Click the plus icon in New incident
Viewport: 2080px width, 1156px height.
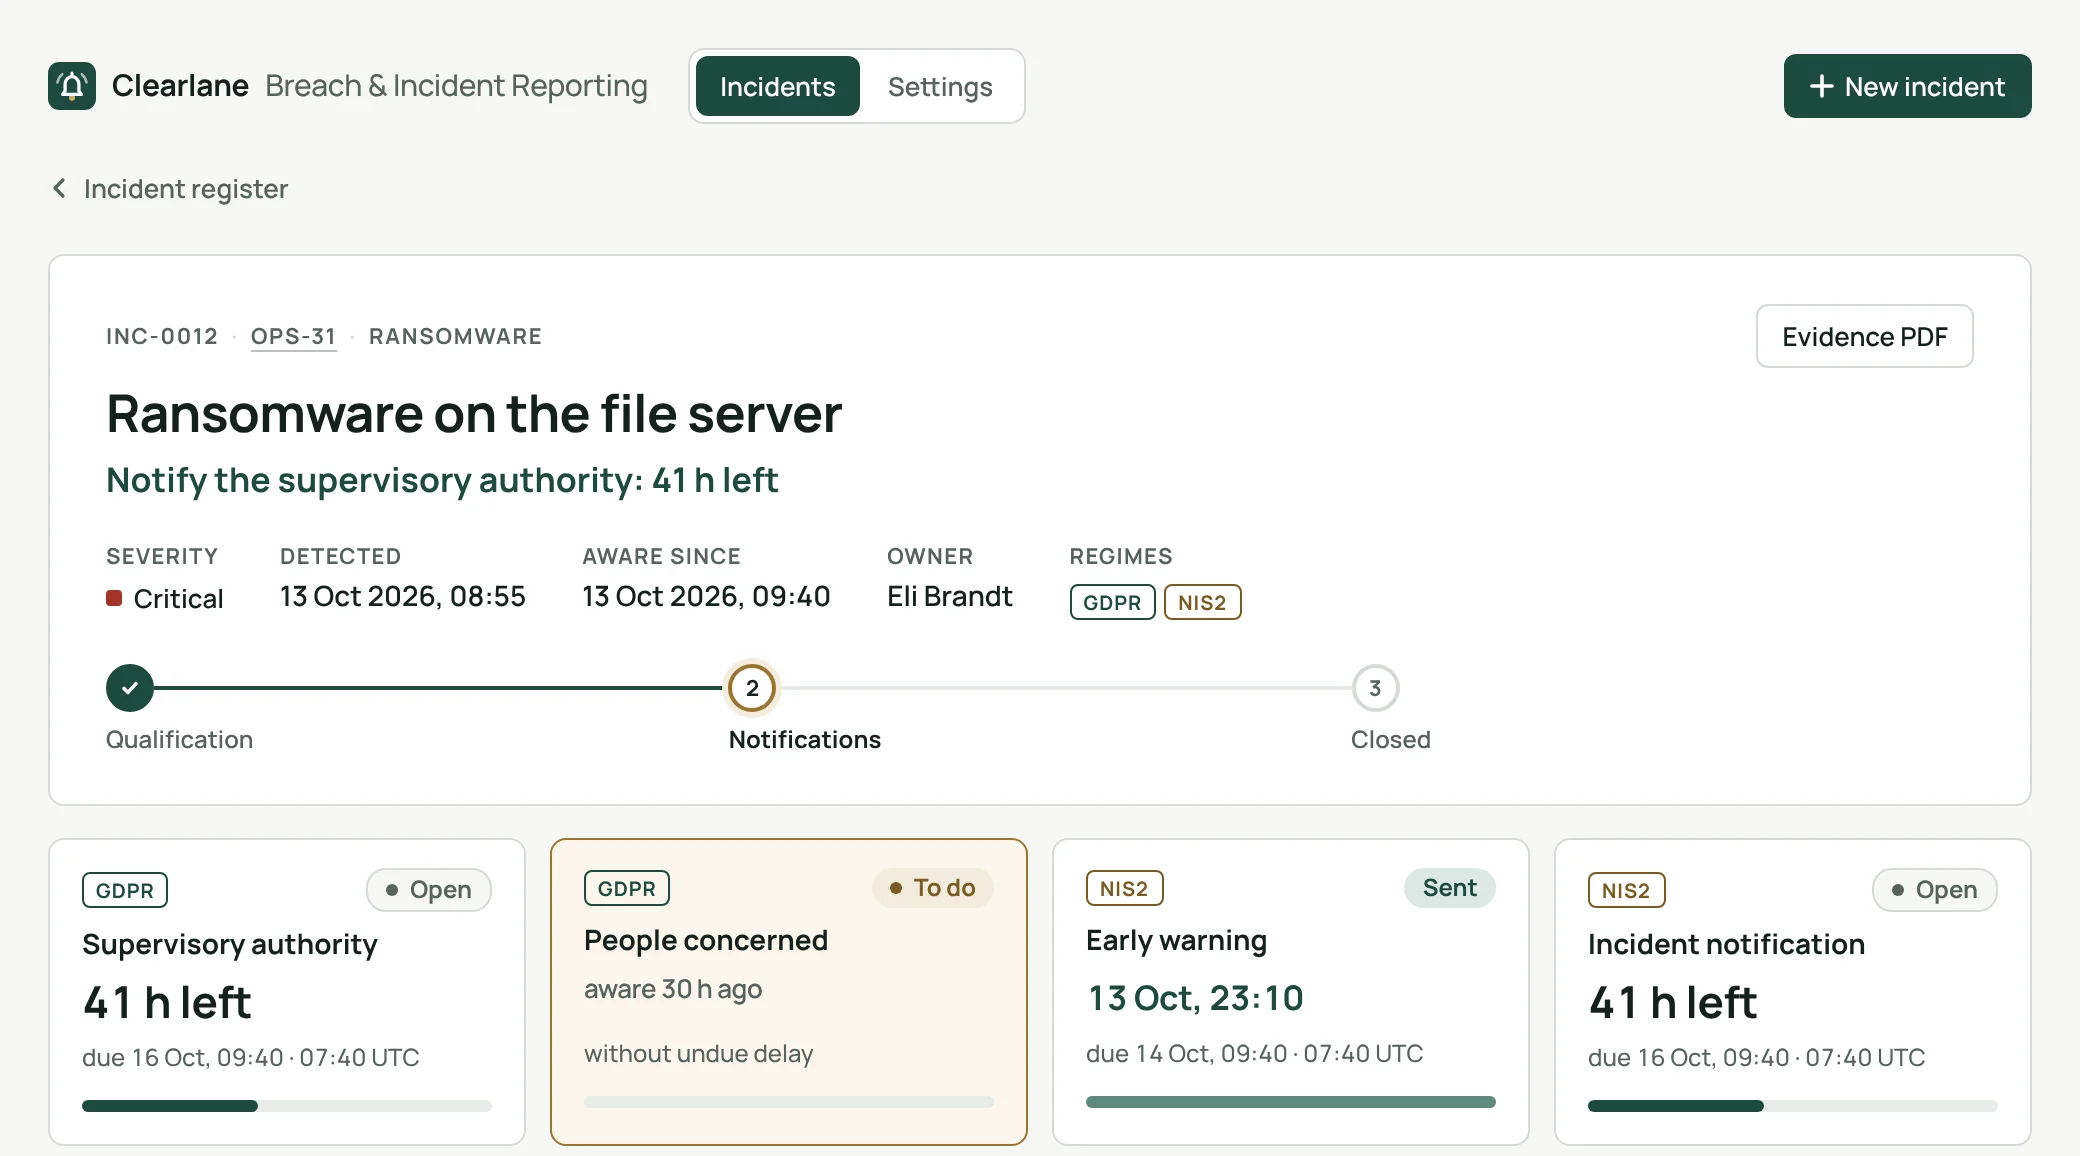point(1821,86)
